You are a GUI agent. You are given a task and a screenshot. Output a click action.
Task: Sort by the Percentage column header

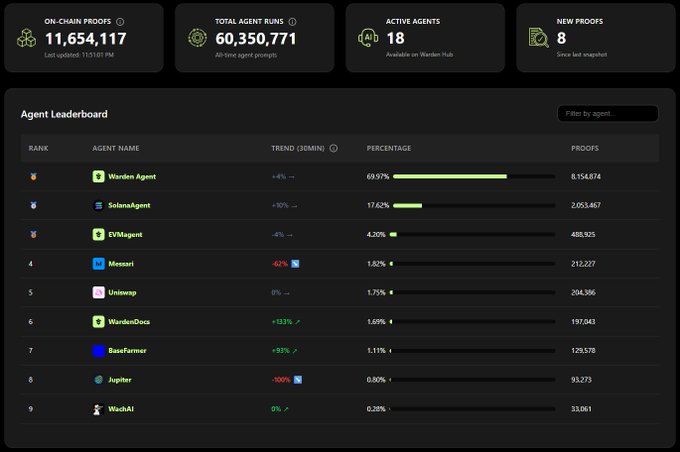click(389, 148)
